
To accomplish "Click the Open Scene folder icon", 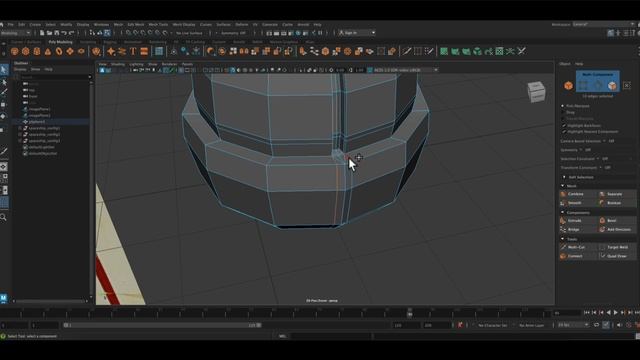I will coord(49,33).
